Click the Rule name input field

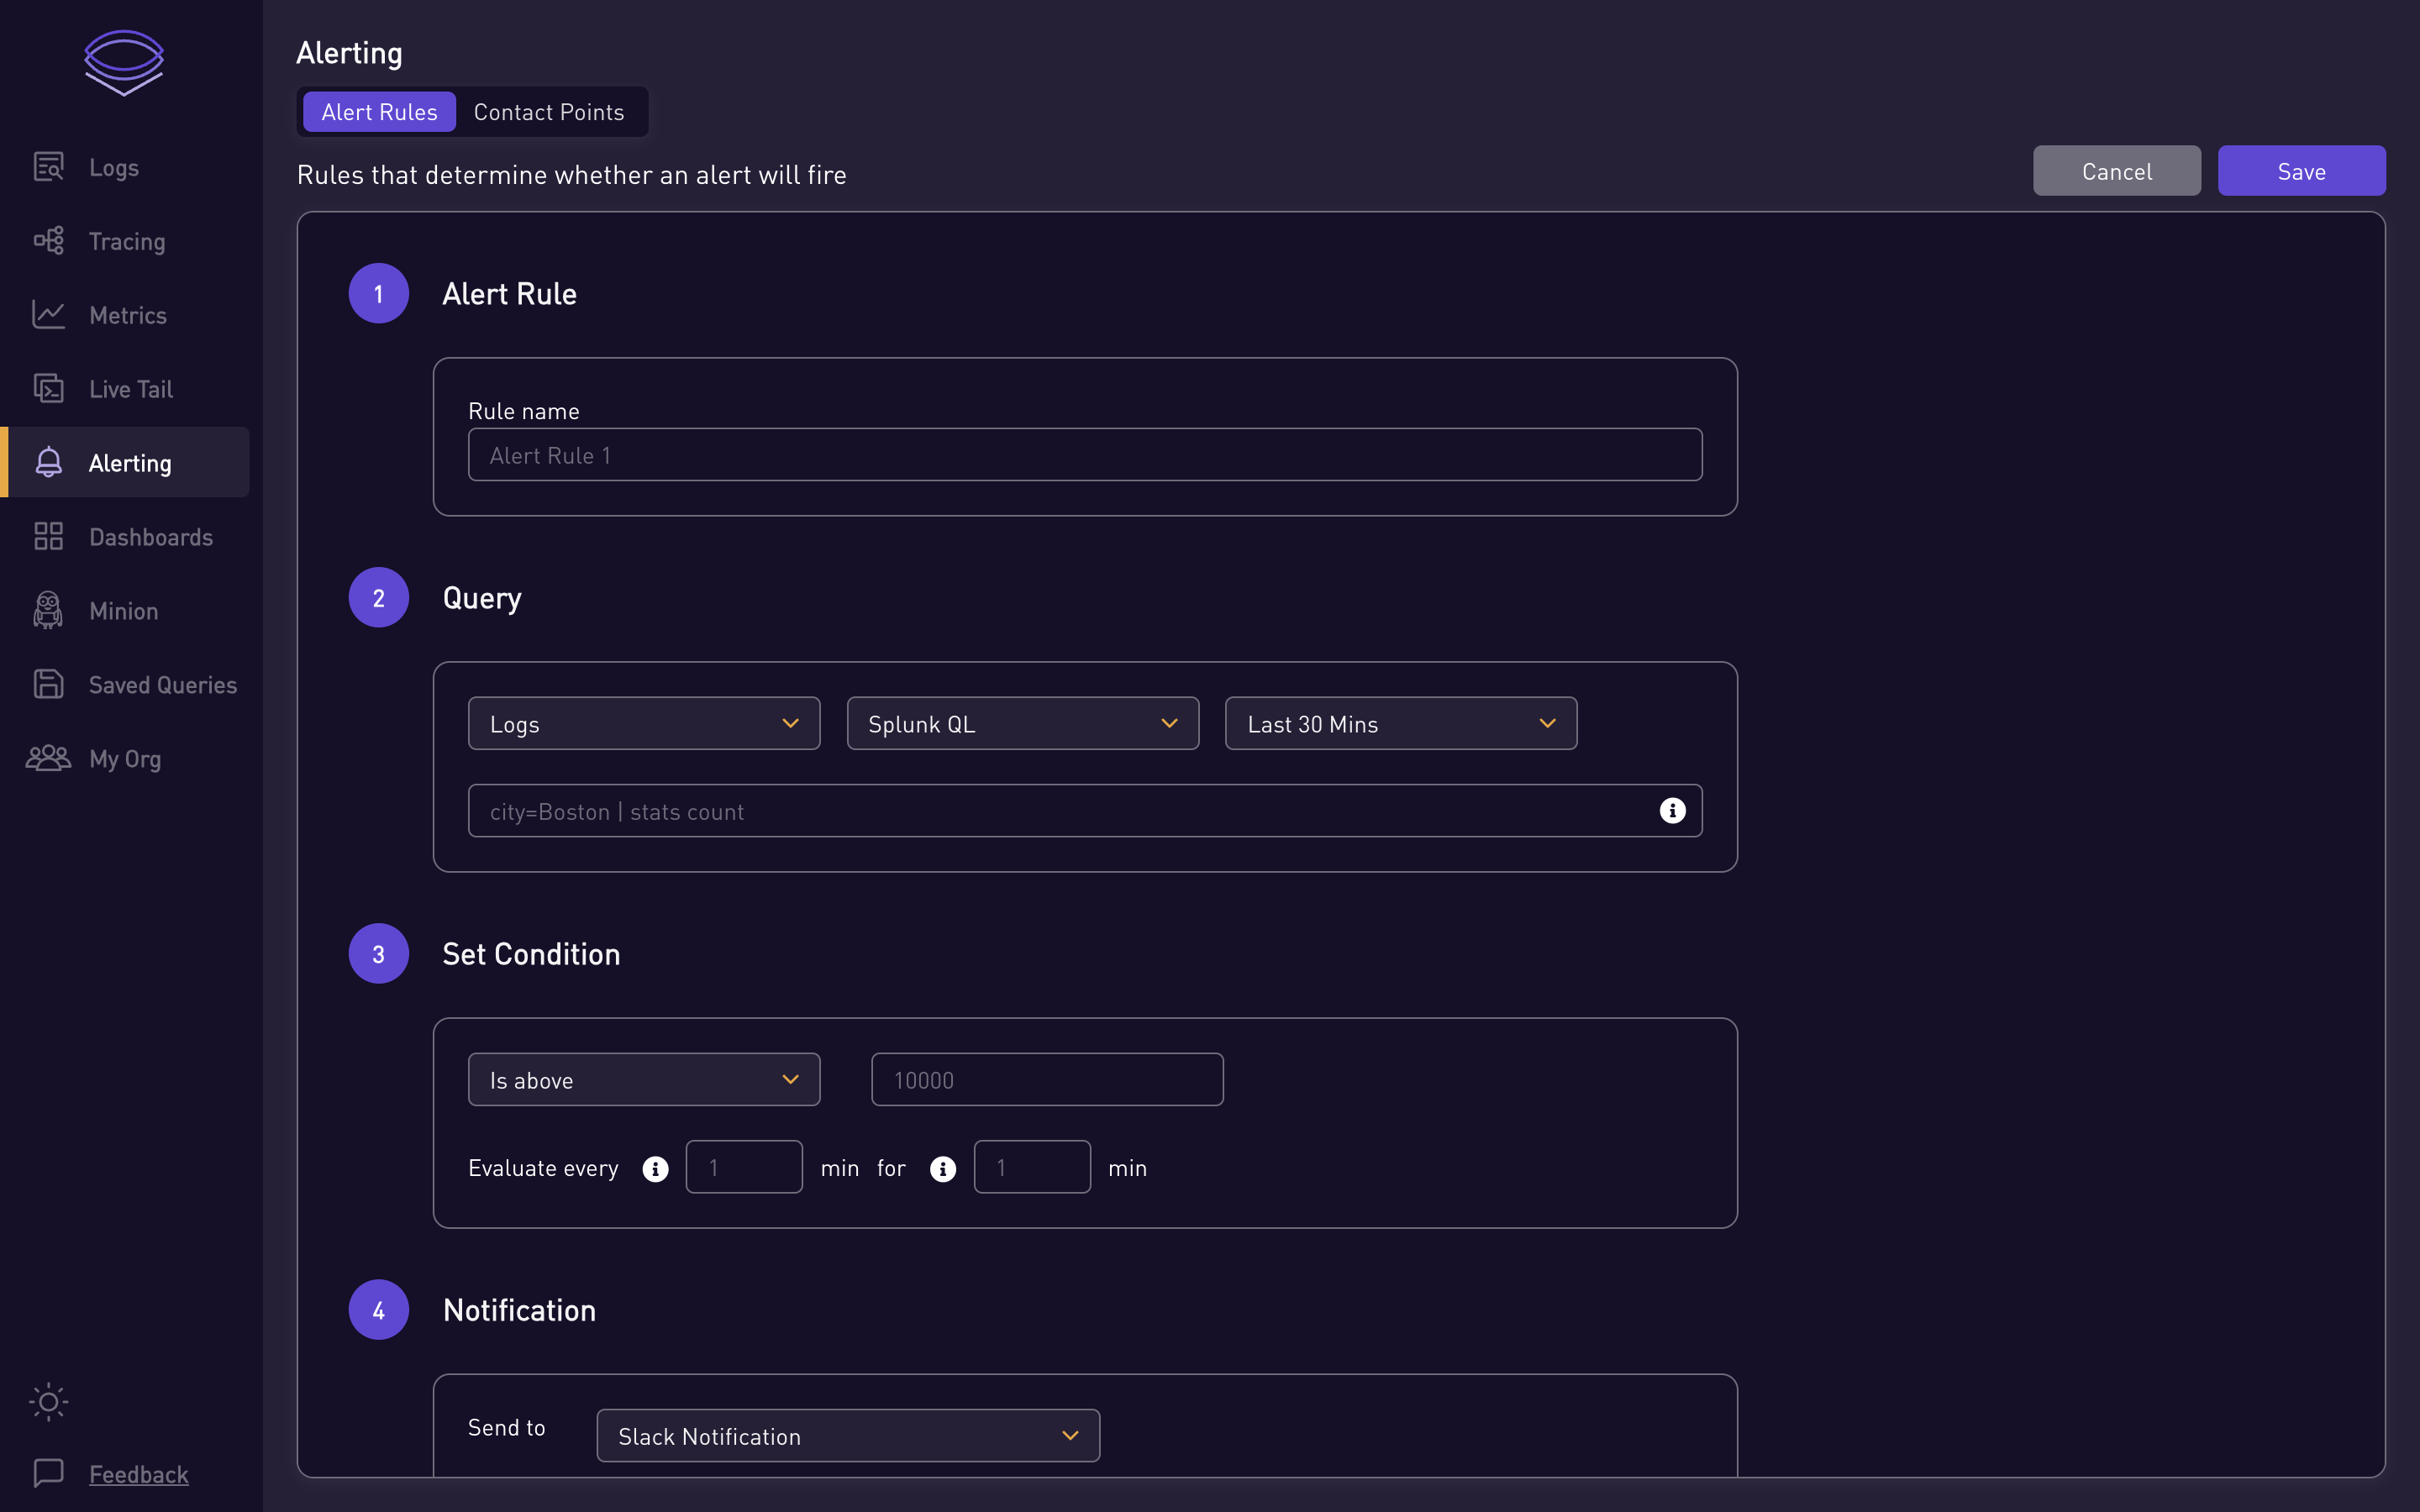point(1084,455)
